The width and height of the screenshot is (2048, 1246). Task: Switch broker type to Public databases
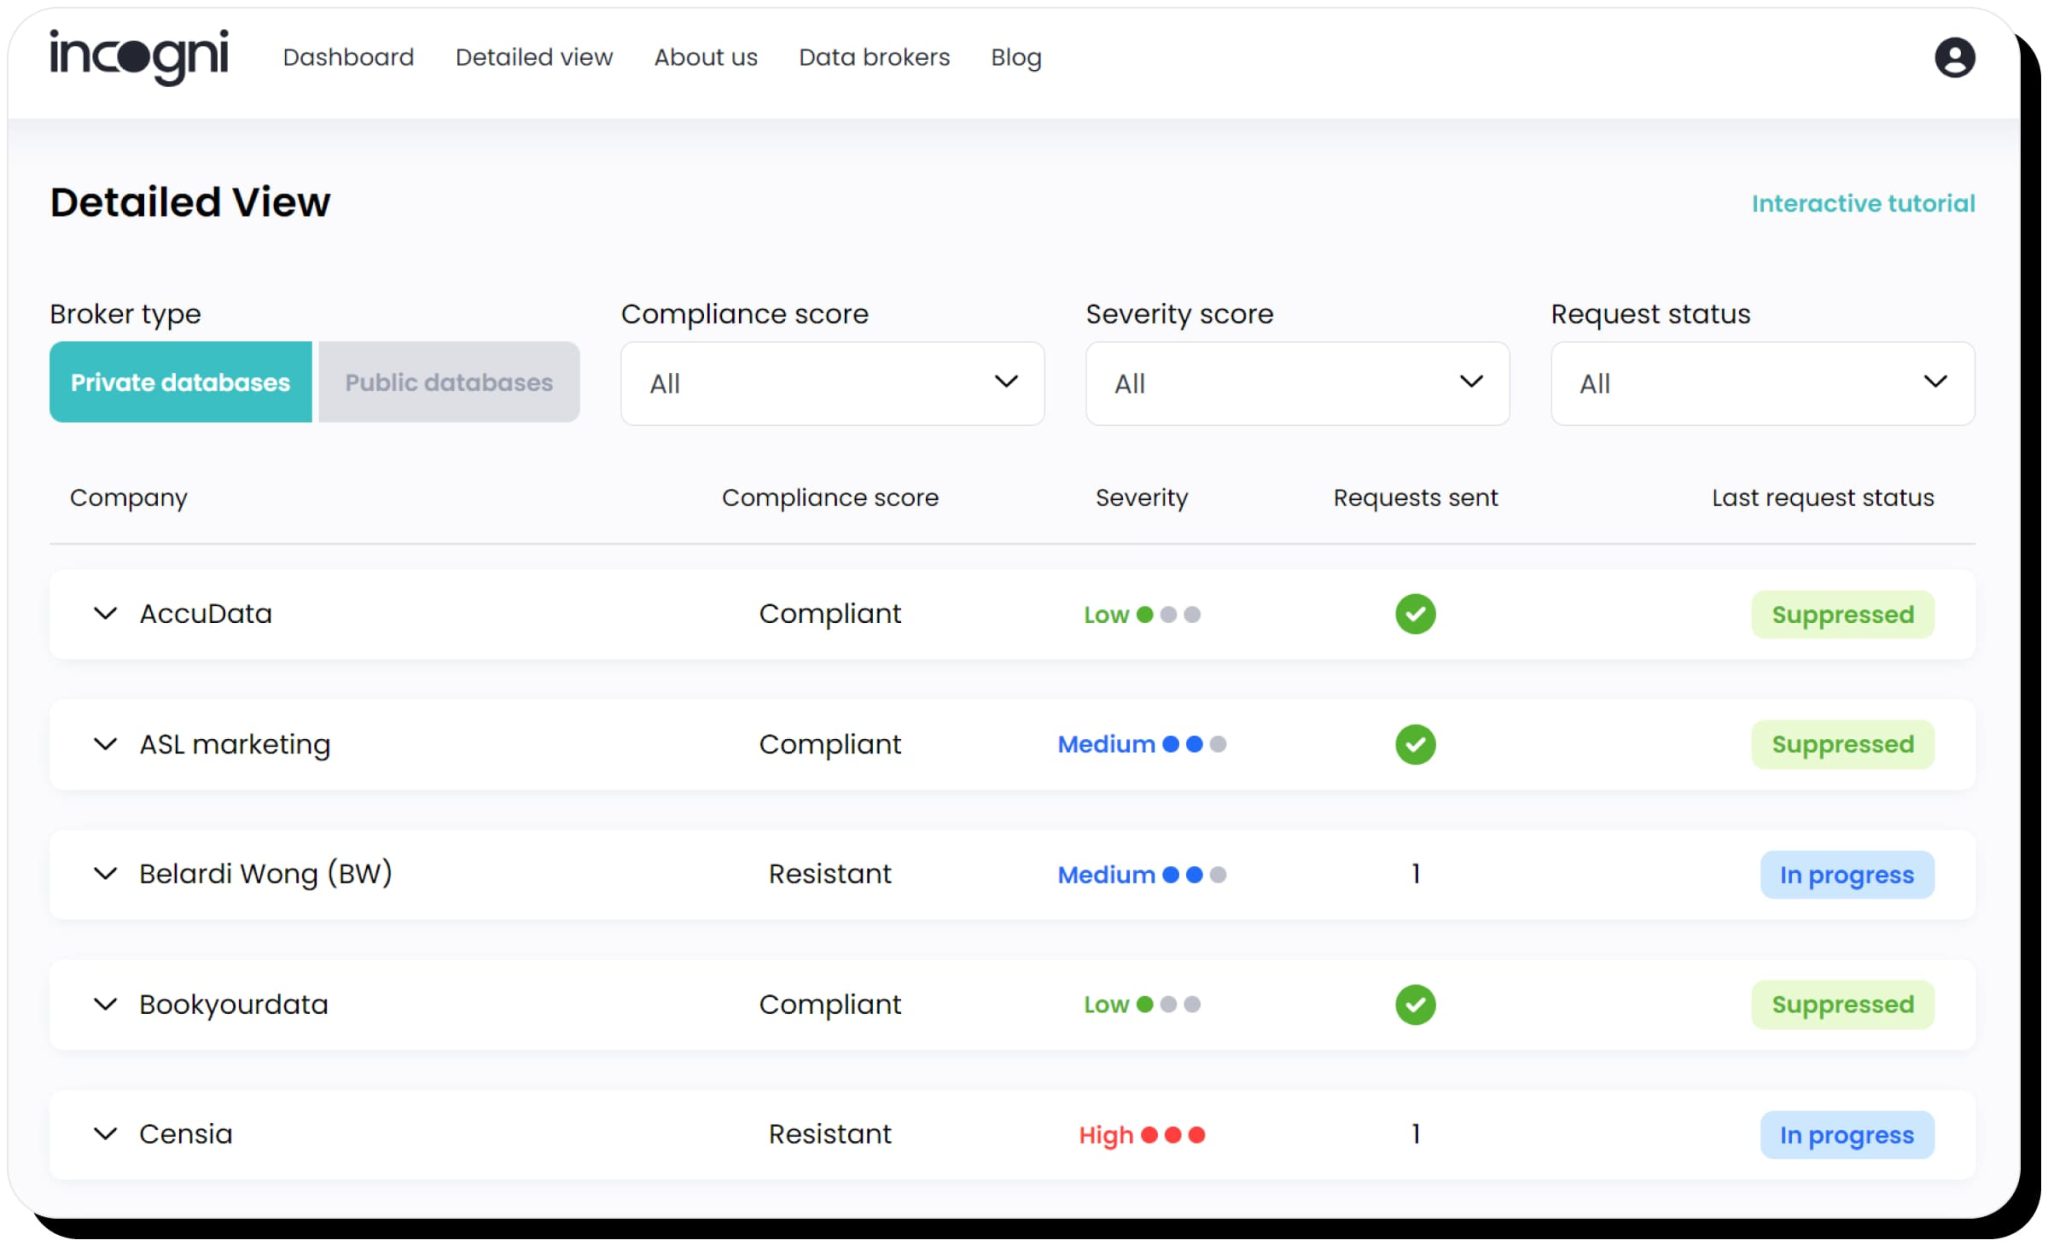pyautogui.click(x=448, y=382)
